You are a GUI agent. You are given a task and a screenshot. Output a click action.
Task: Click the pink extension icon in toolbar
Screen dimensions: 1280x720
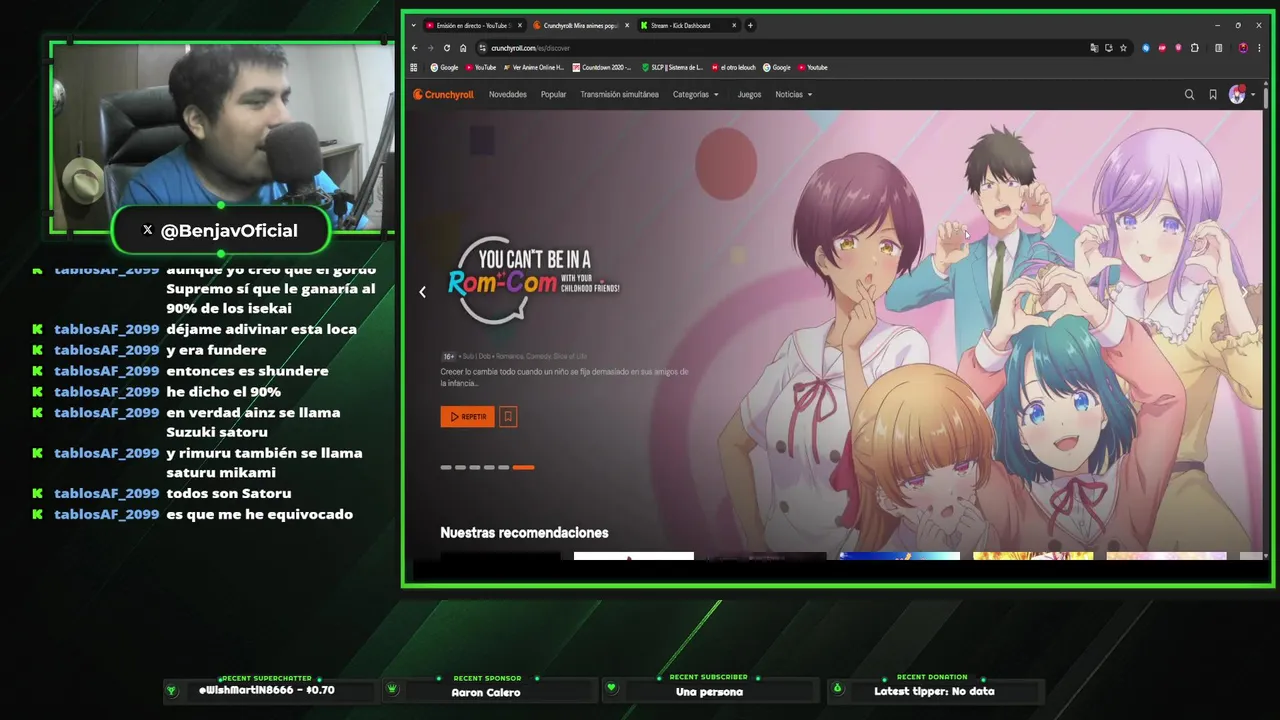point(1178,48)
